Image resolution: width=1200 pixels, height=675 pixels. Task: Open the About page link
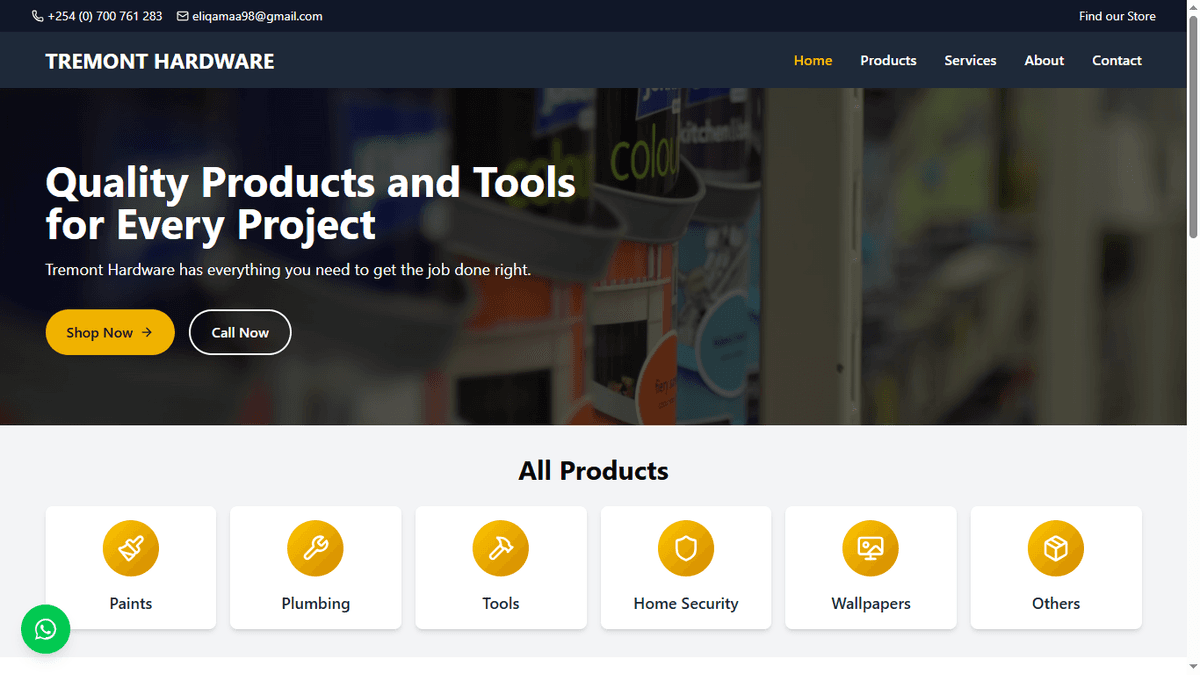(1044, 61)
